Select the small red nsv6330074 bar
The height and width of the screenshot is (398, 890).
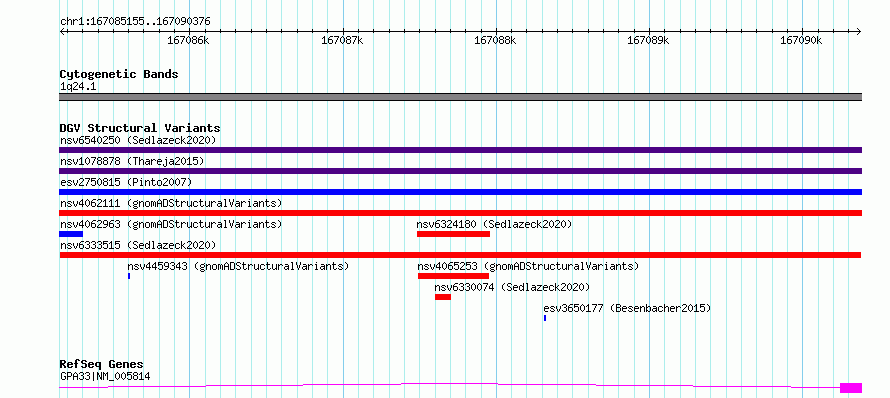tap(443, 297)
